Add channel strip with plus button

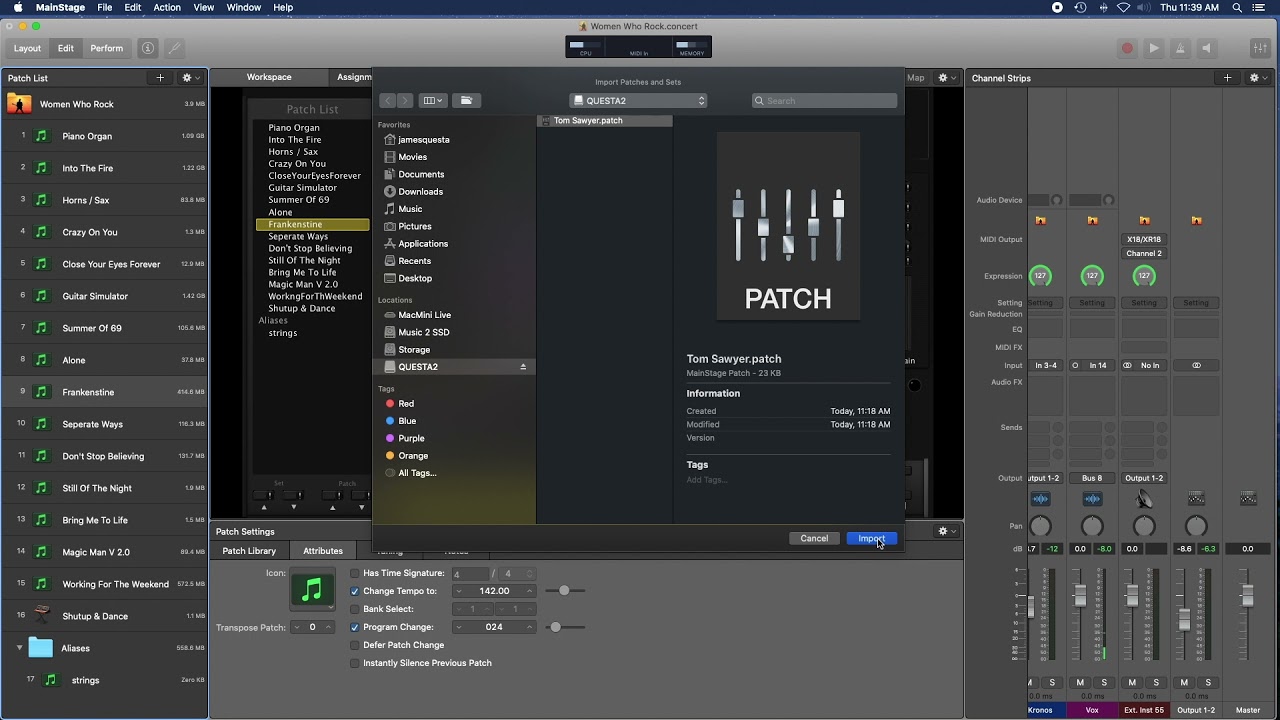click(x=1227, y=78)
